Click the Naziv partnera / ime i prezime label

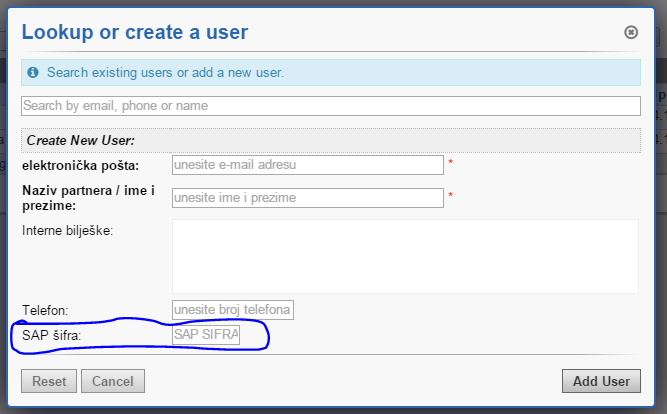pos(88,198)
